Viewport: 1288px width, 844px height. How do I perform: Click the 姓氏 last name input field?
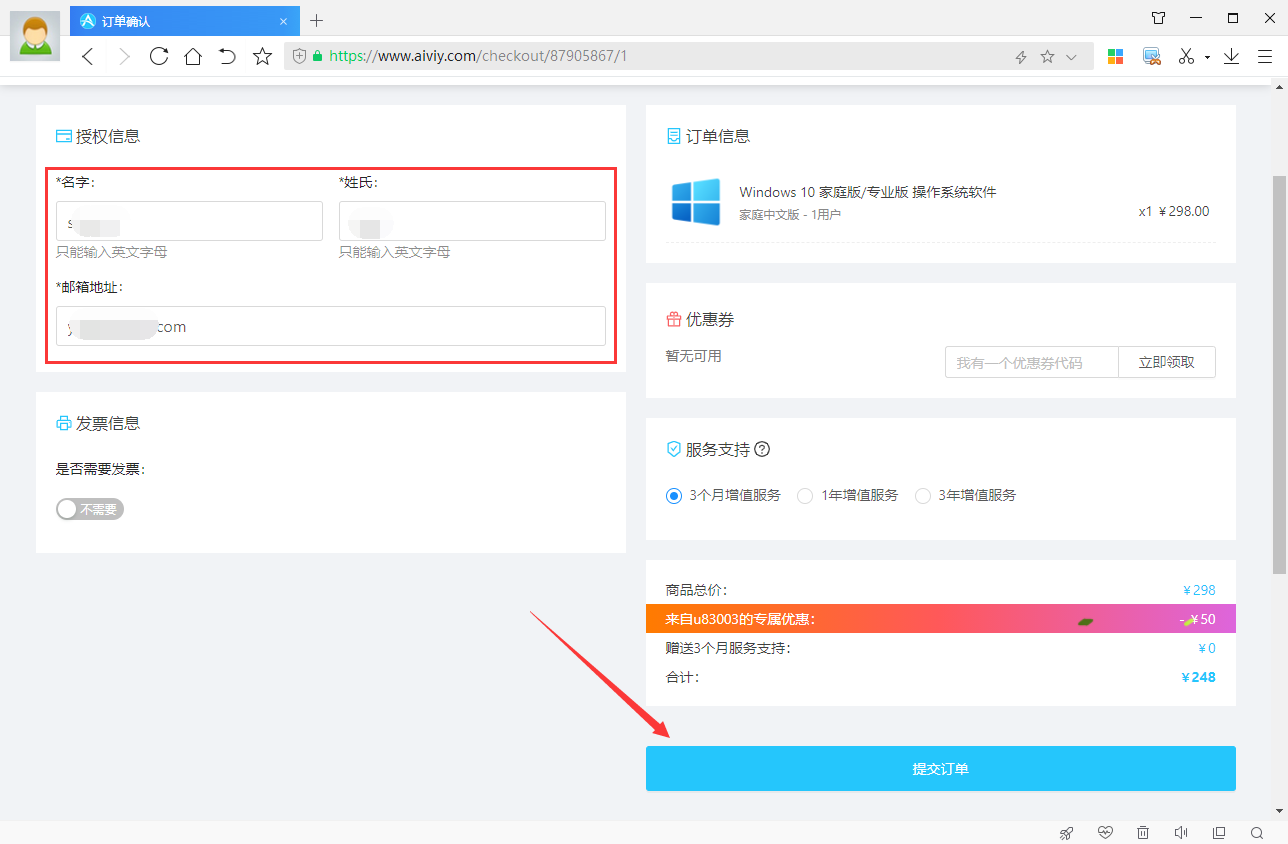pos(472,221)
